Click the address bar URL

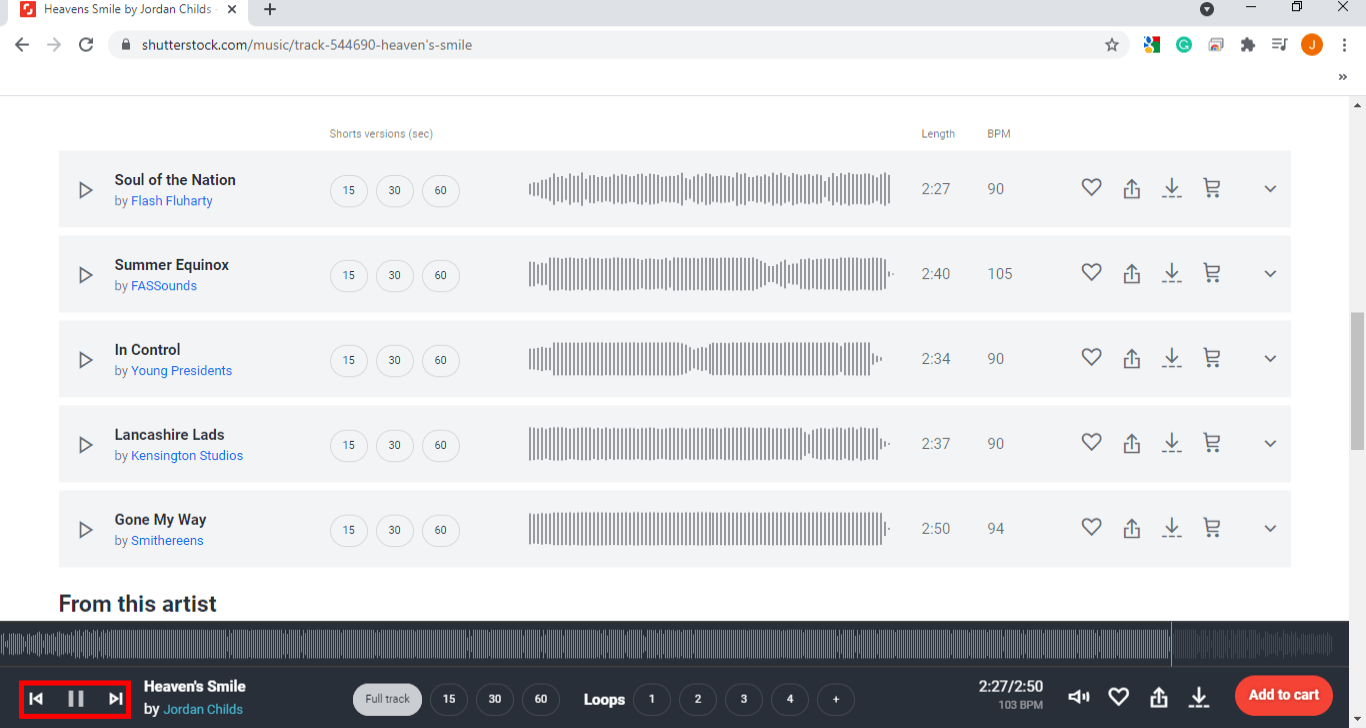click(x=306, y=45)
